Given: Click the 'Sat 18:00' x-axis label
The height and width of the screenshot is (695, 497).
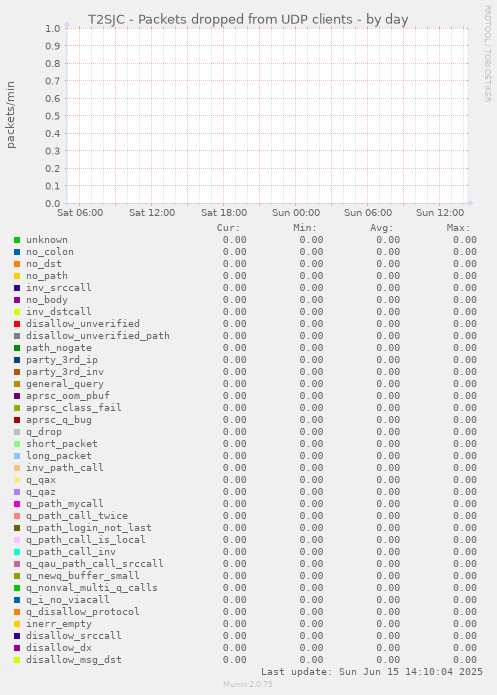Looking at the screenshot, I should click(x=224, y=213).
